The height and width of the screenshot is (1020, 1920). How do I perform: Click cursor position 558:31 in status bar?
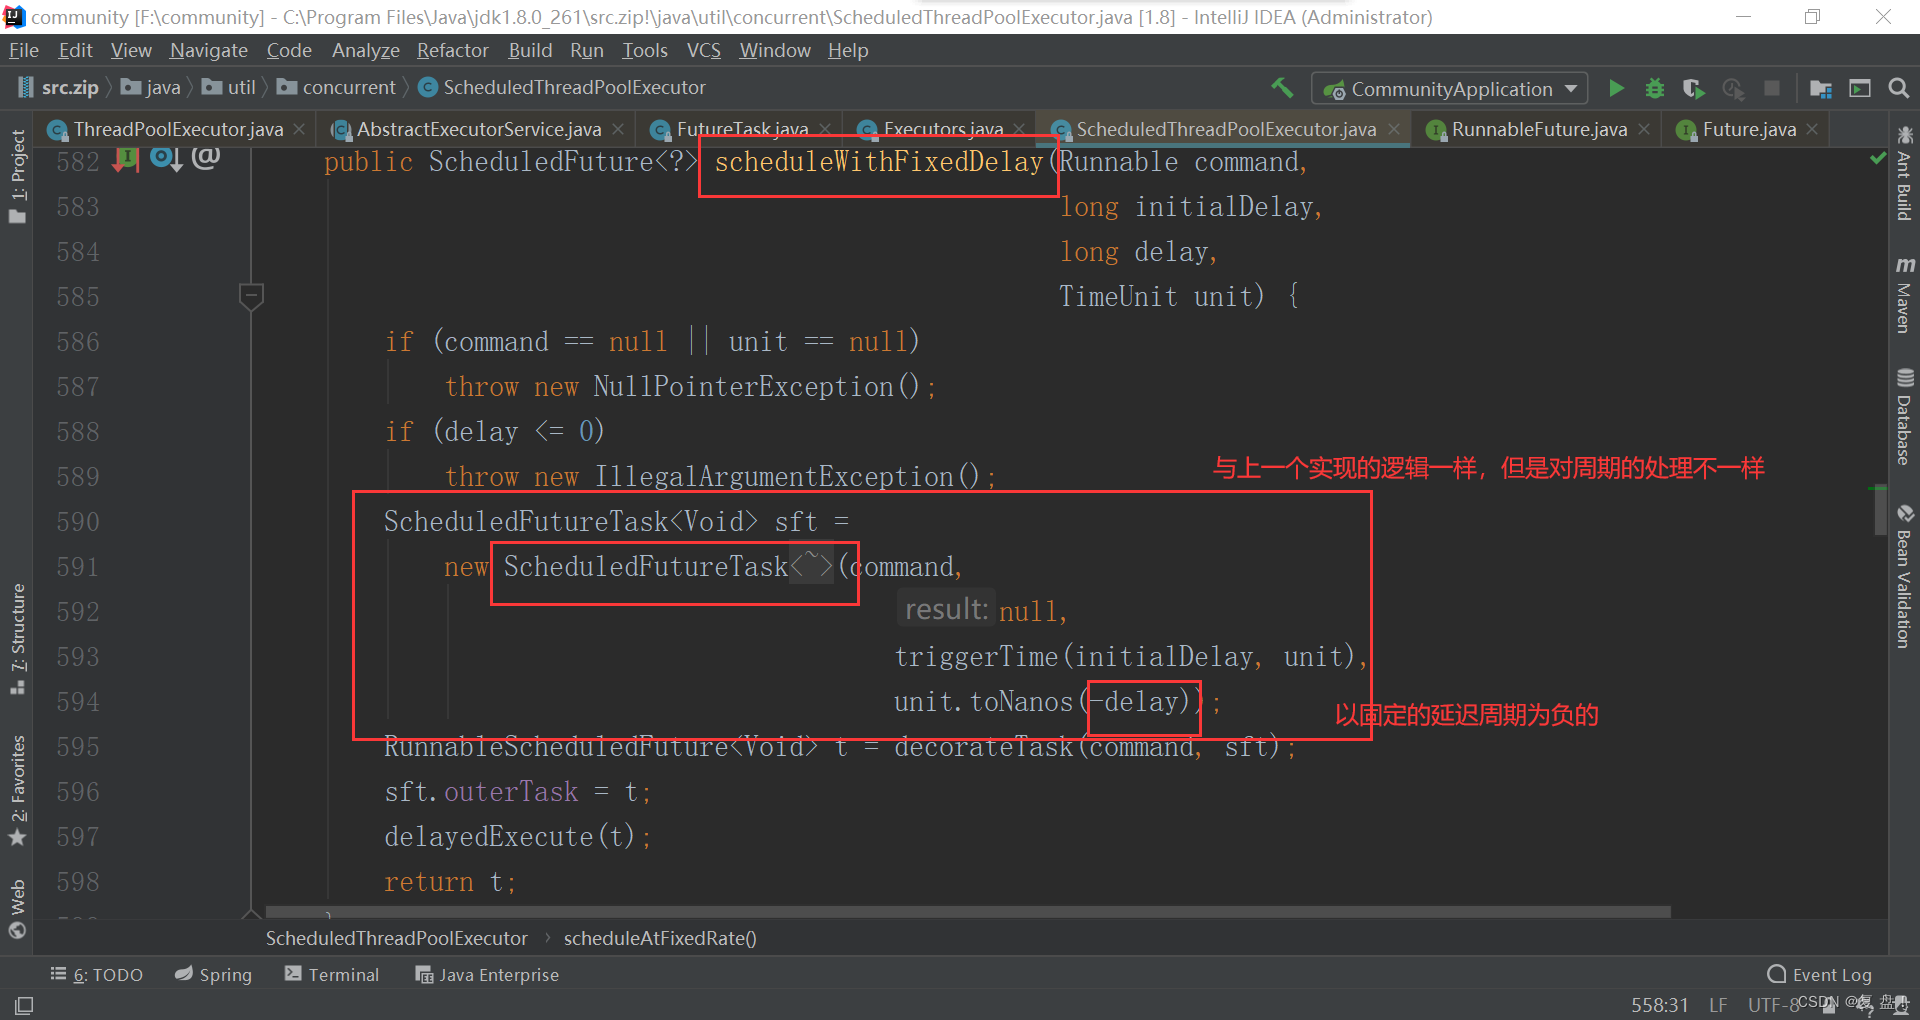1660,1005
